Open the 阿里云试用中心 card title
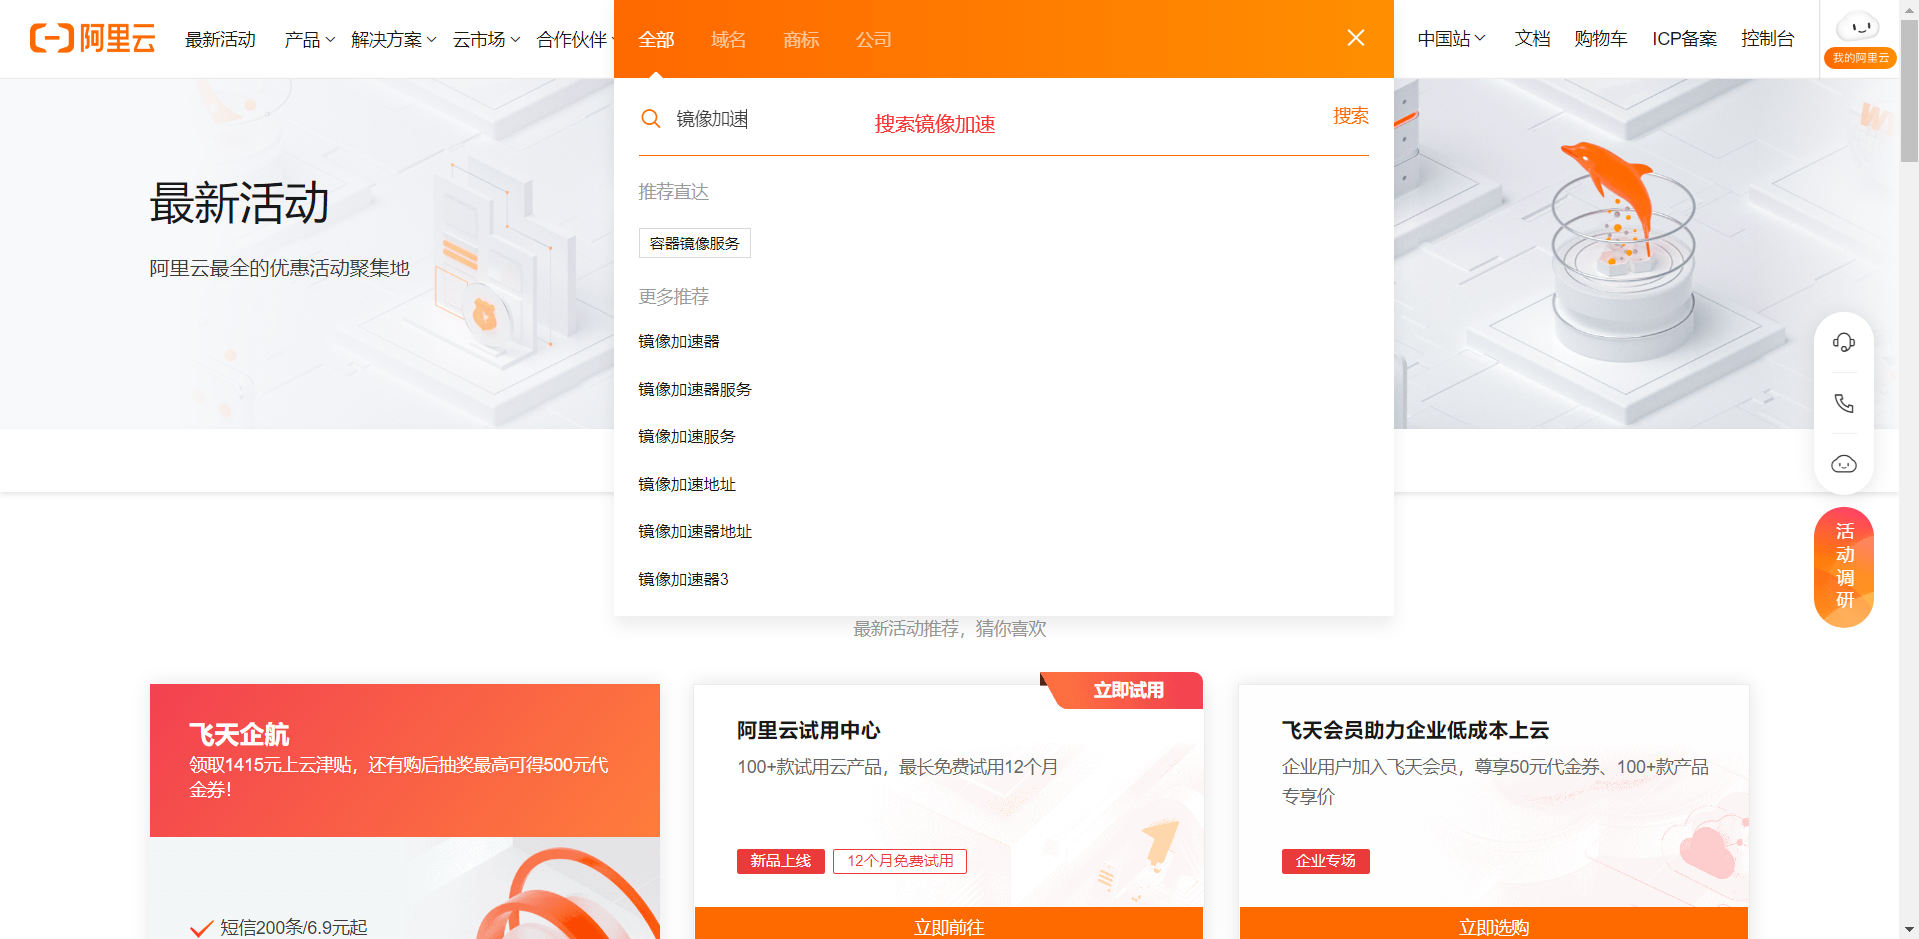 click(809, 730)
